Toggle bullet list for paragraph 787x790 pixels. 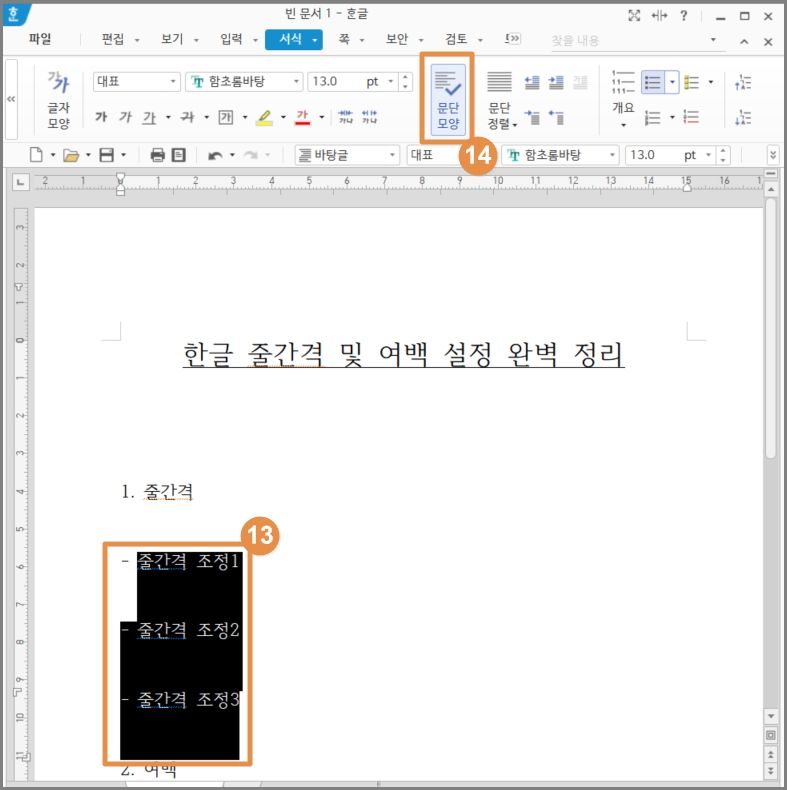point(653,82)
